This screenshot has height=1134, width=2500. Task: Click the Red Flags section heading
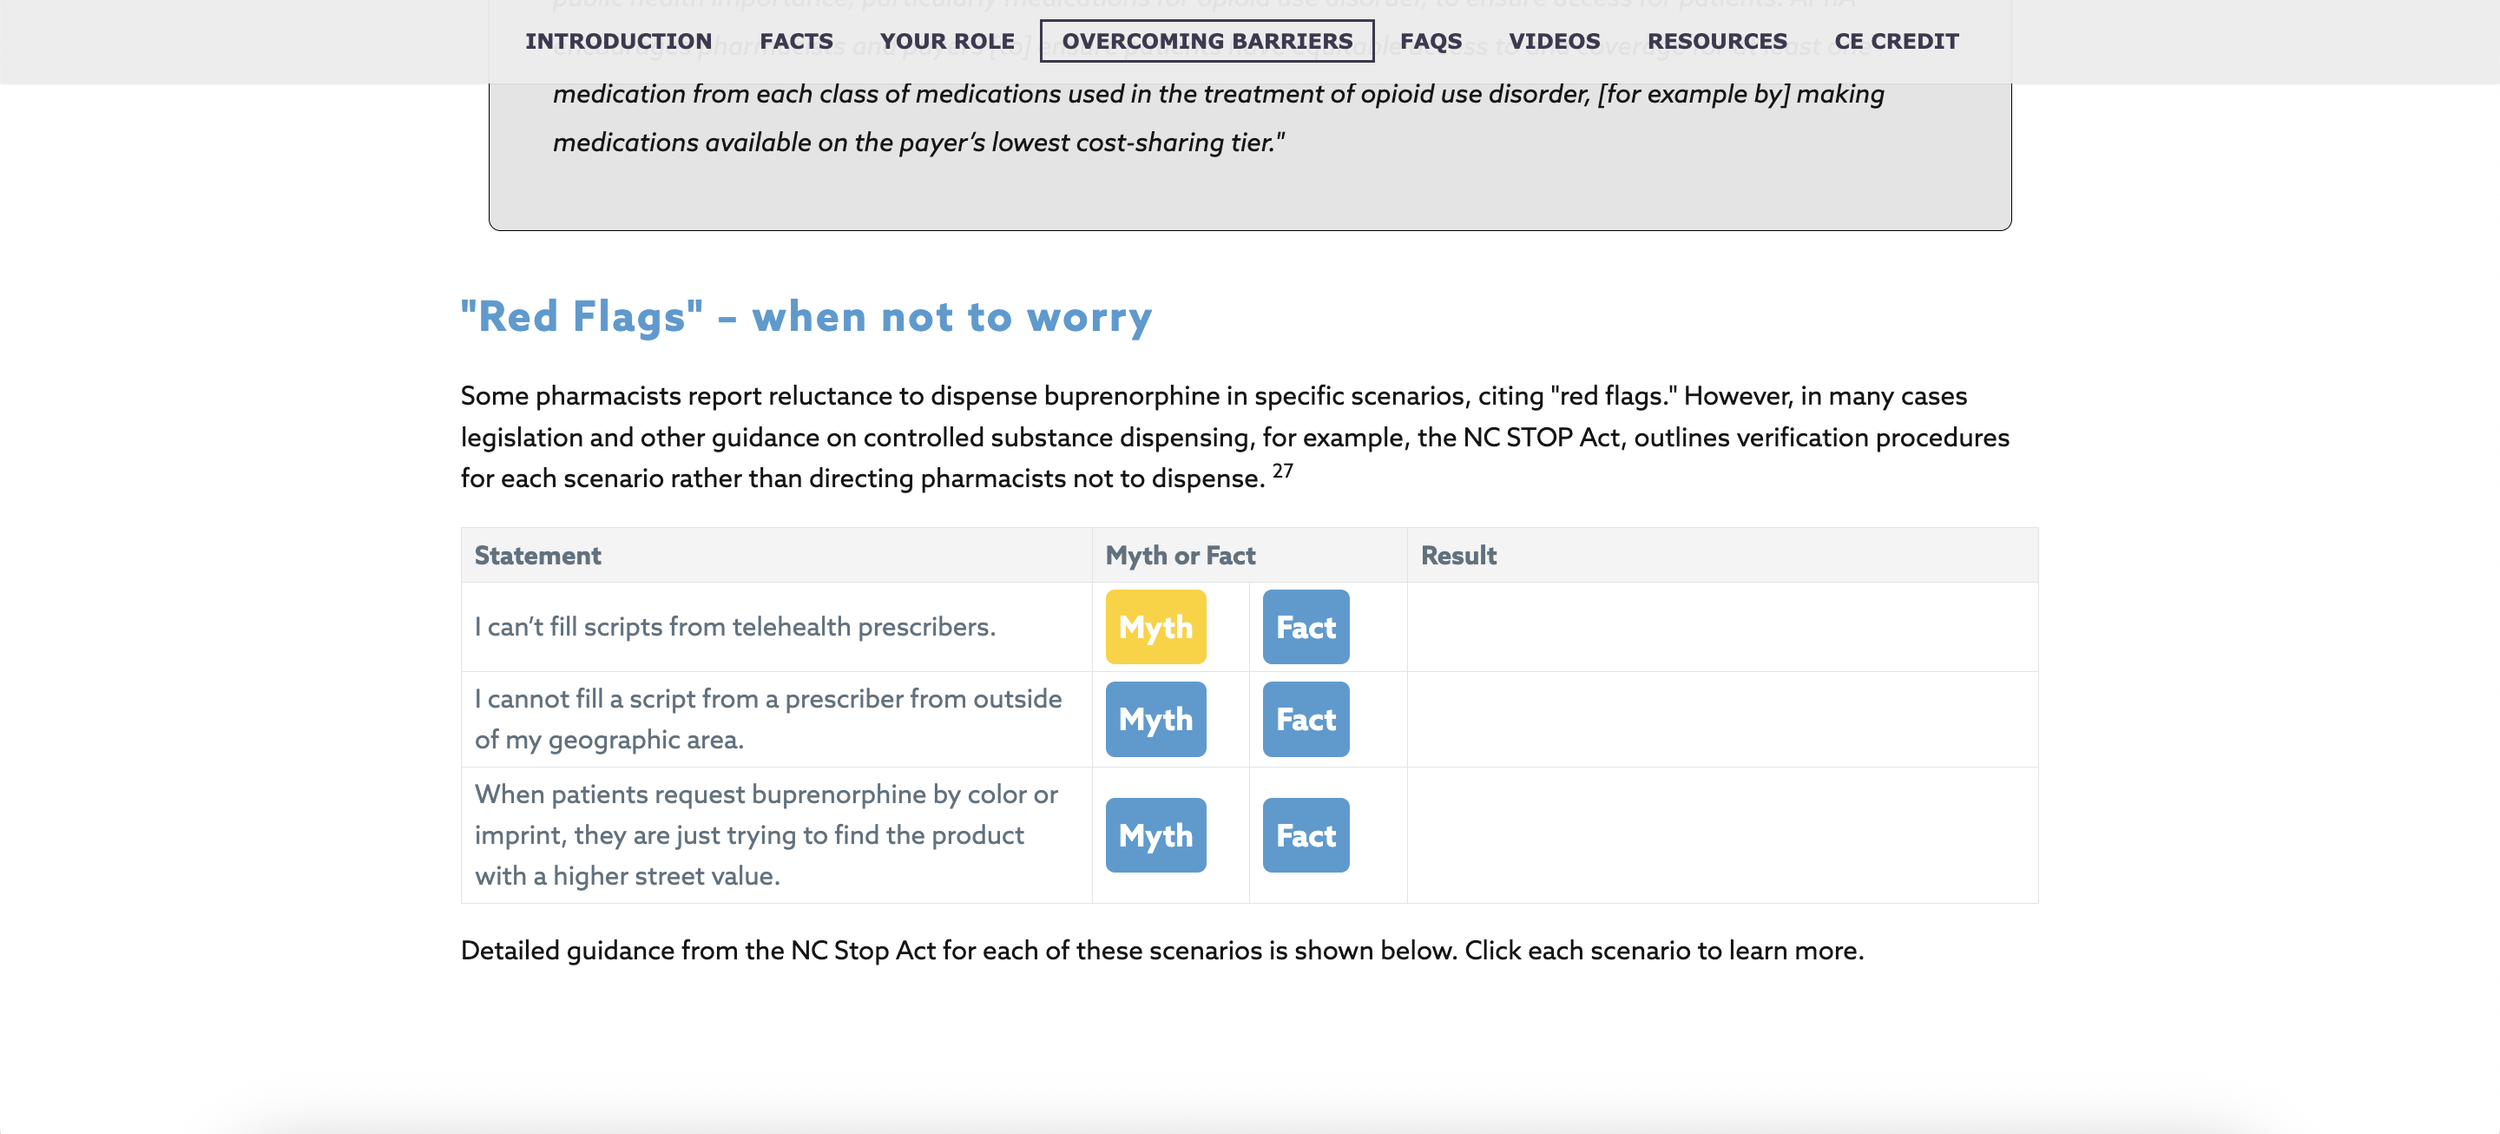(x=806, y=317)
